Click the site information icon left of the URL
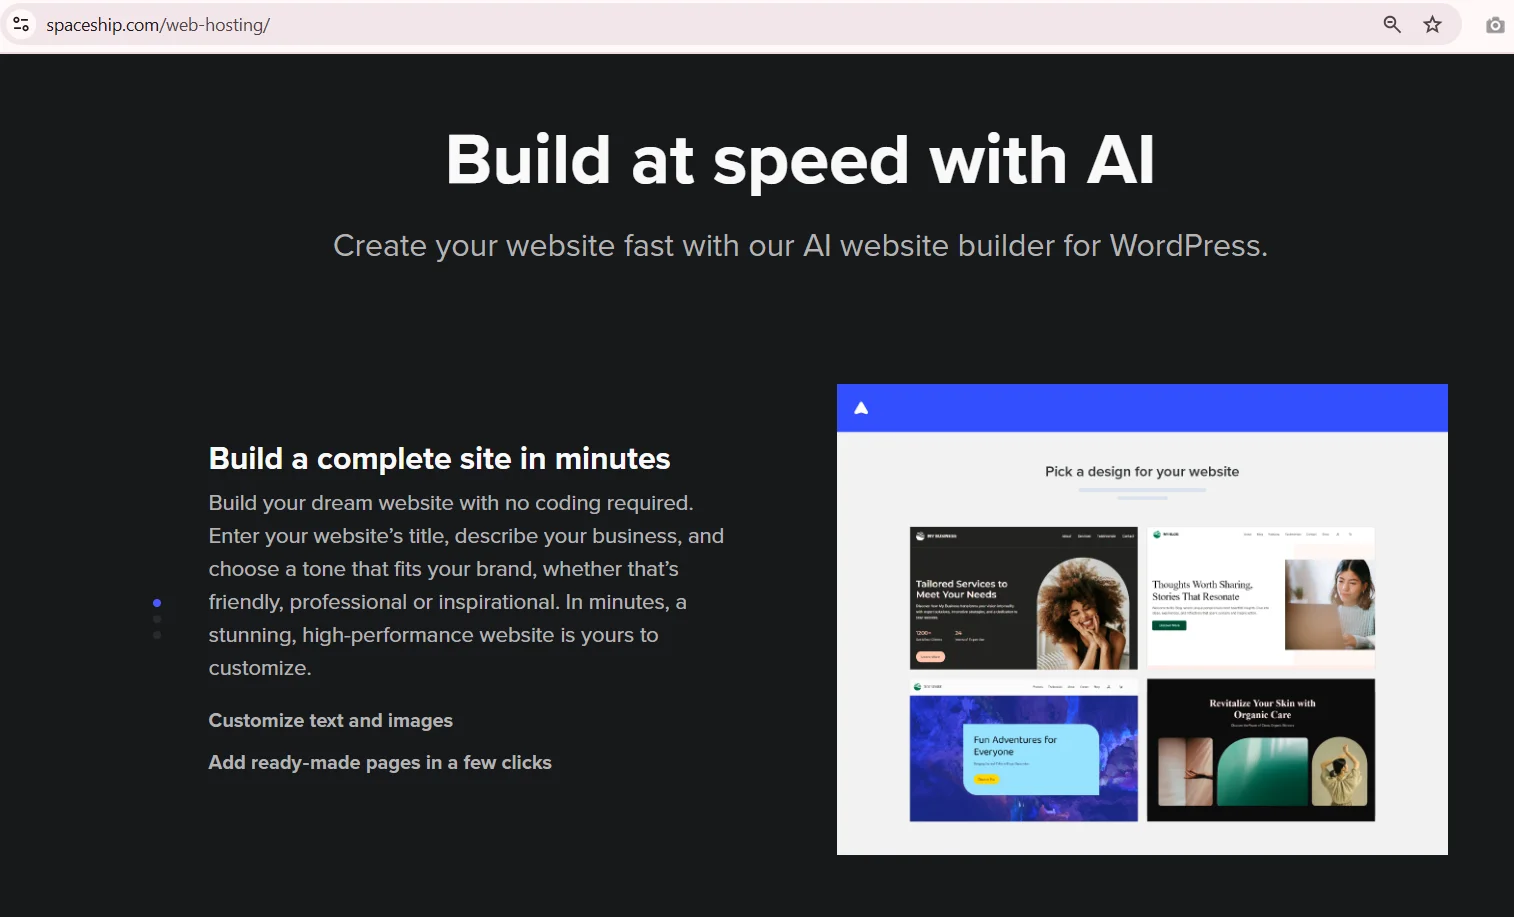 pyautogui.click(x=20, y=24)
